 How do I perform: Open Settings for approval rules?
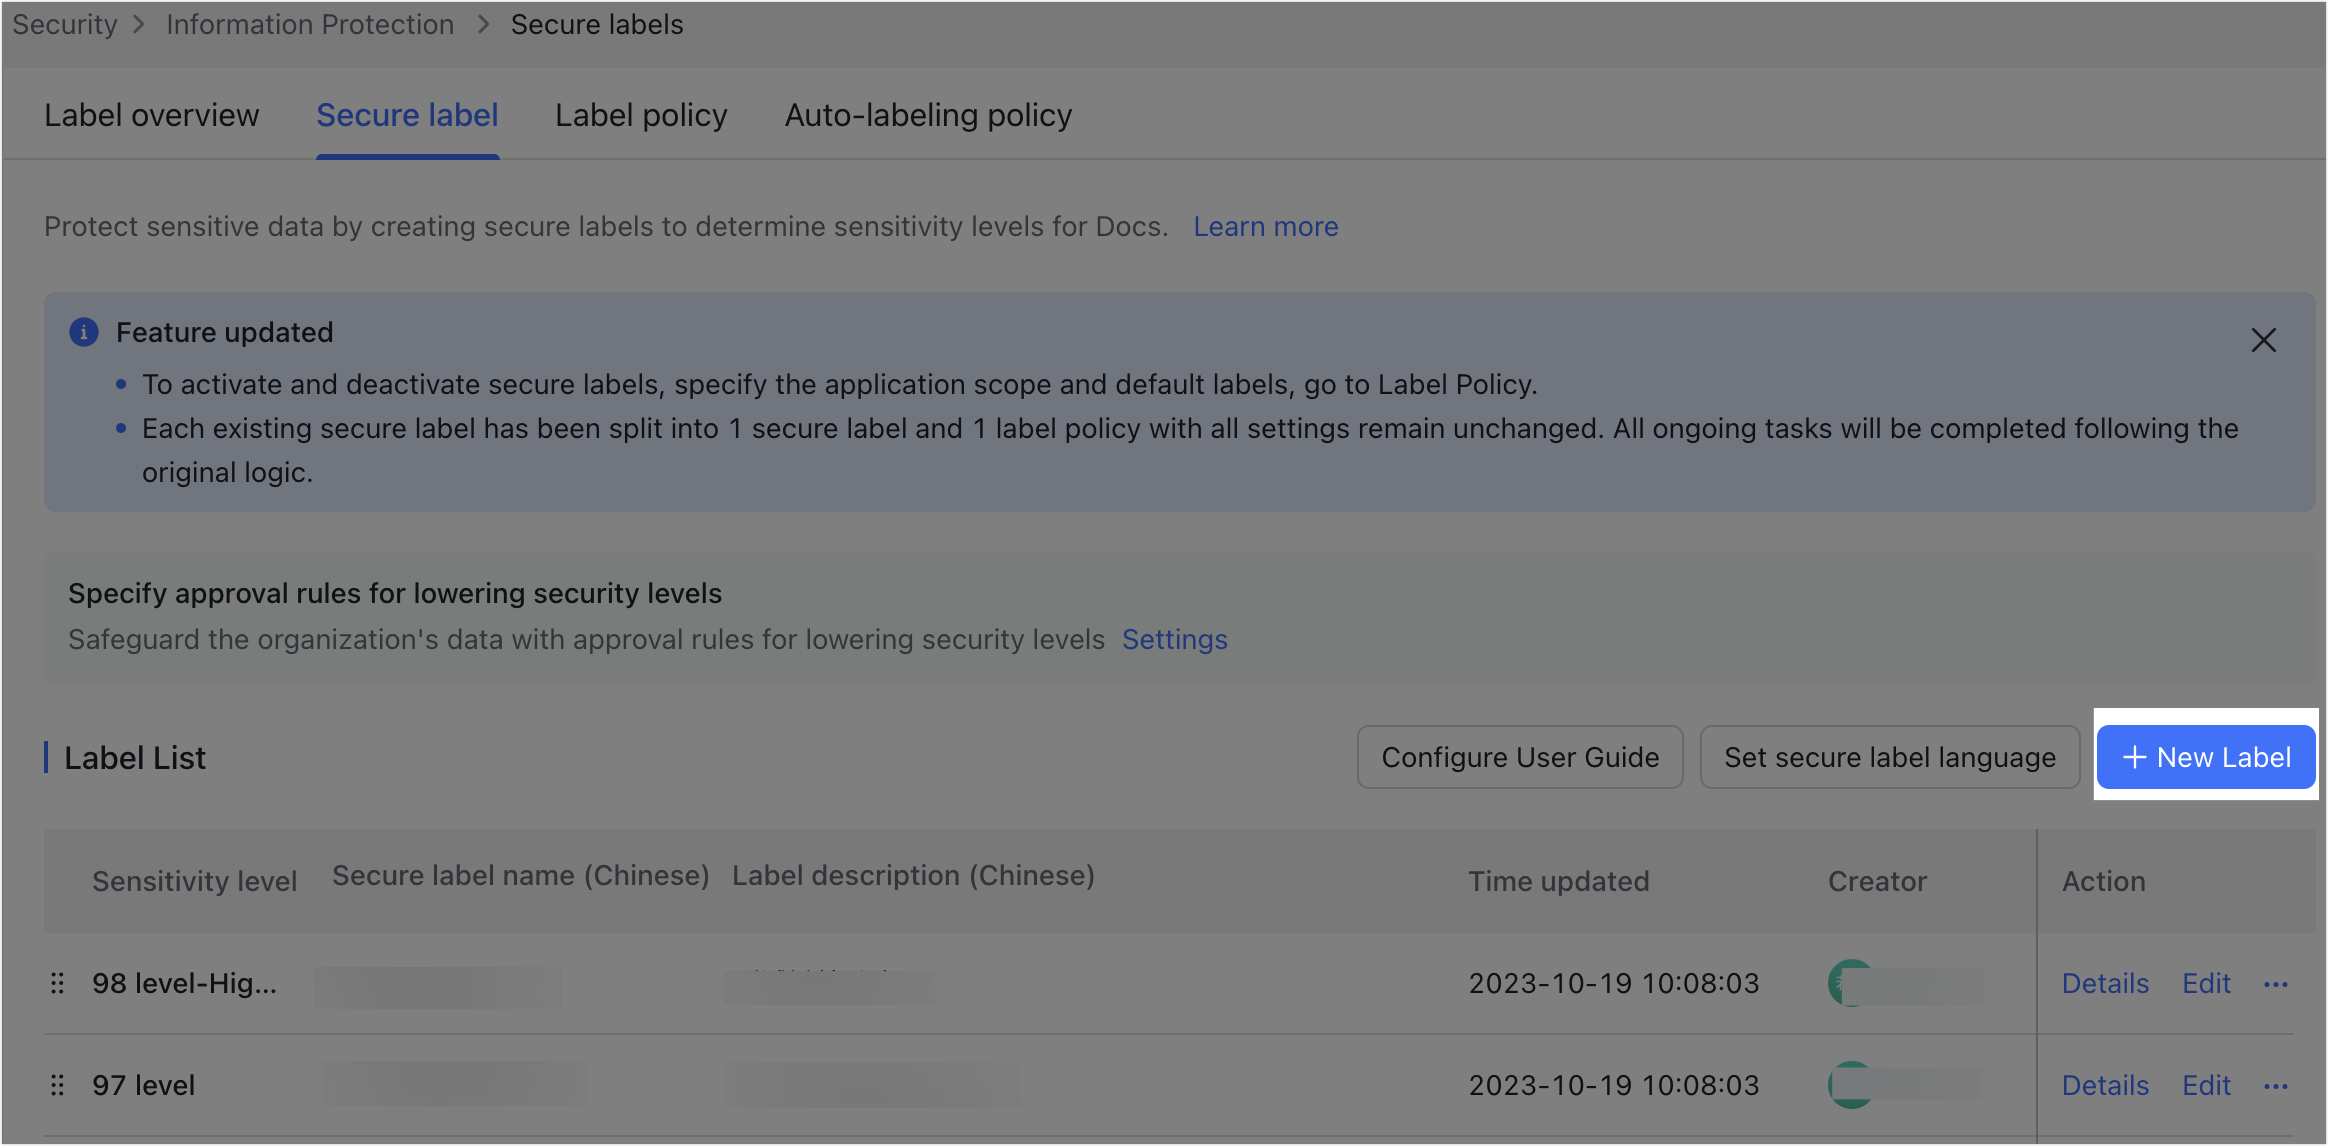coord(1174,639)
